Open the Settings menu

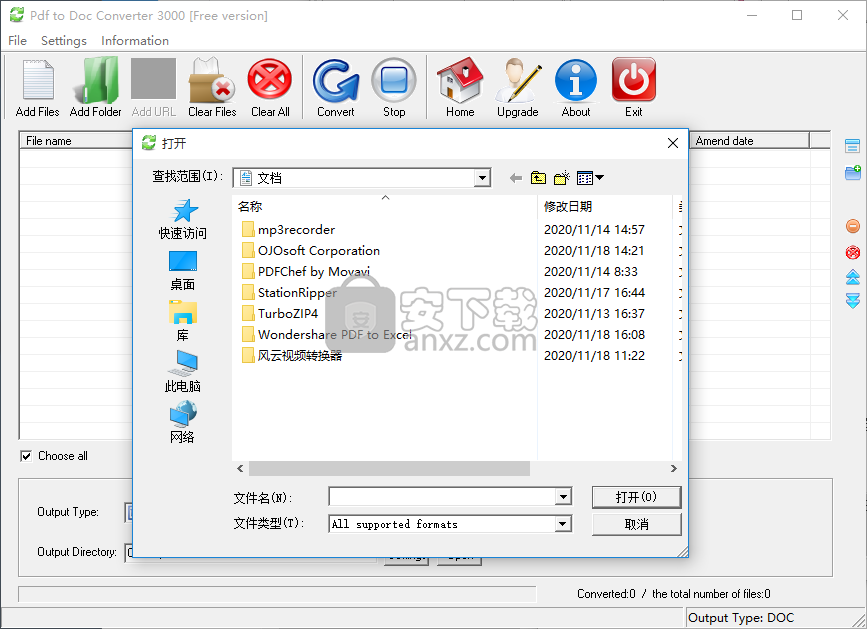(64, 41)
